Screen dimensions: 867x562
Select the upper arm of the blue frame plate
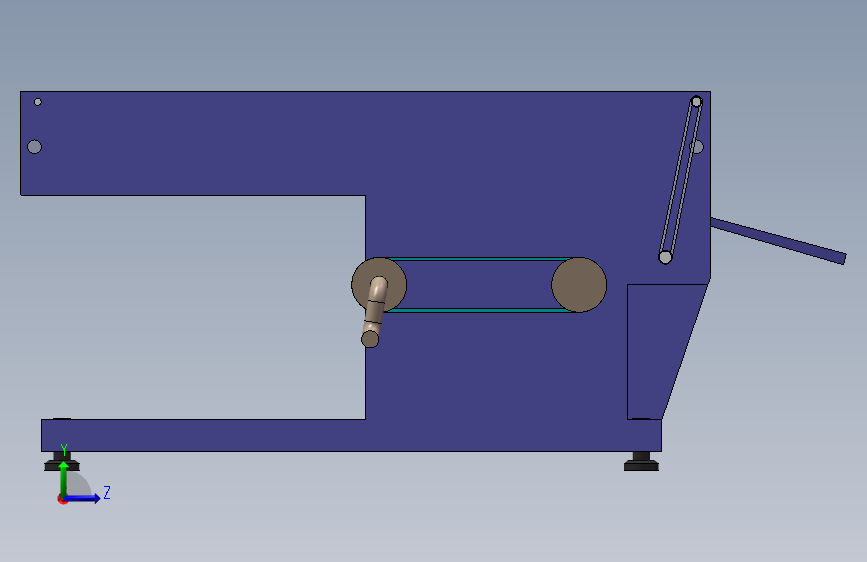192,143
